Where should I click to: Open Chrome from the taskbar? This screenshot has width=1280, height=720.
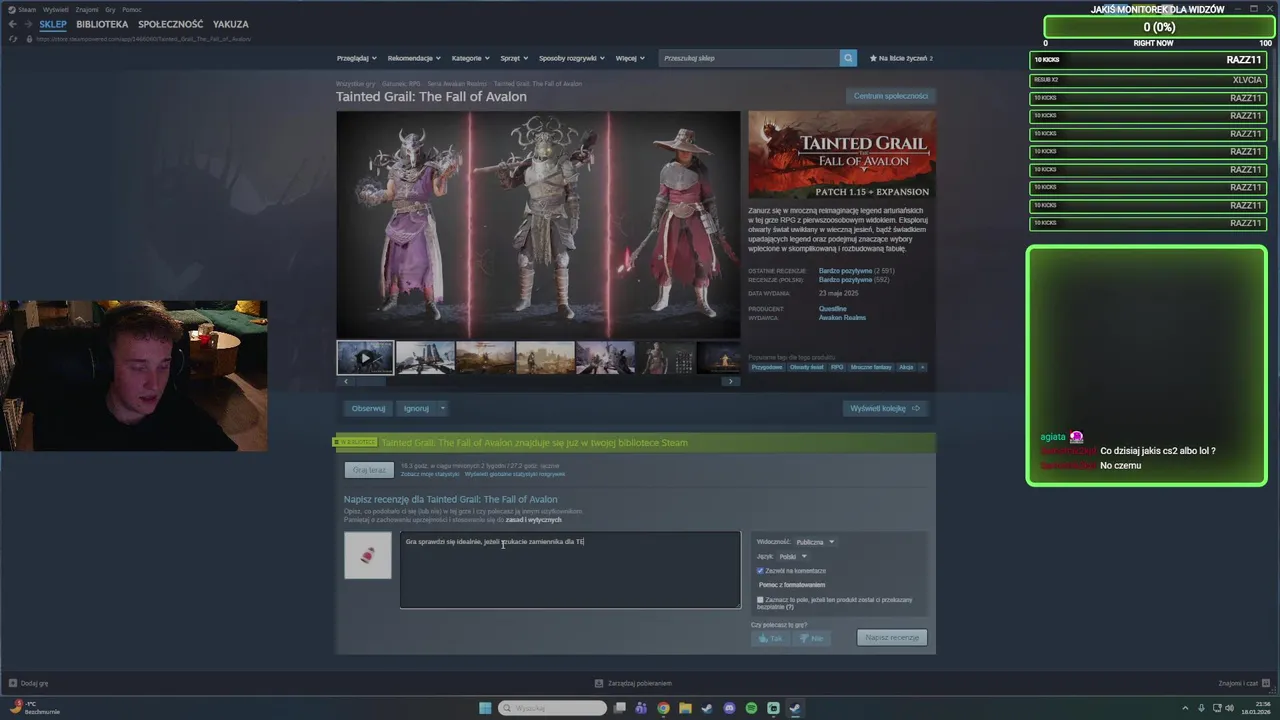(x=663, y=708)
